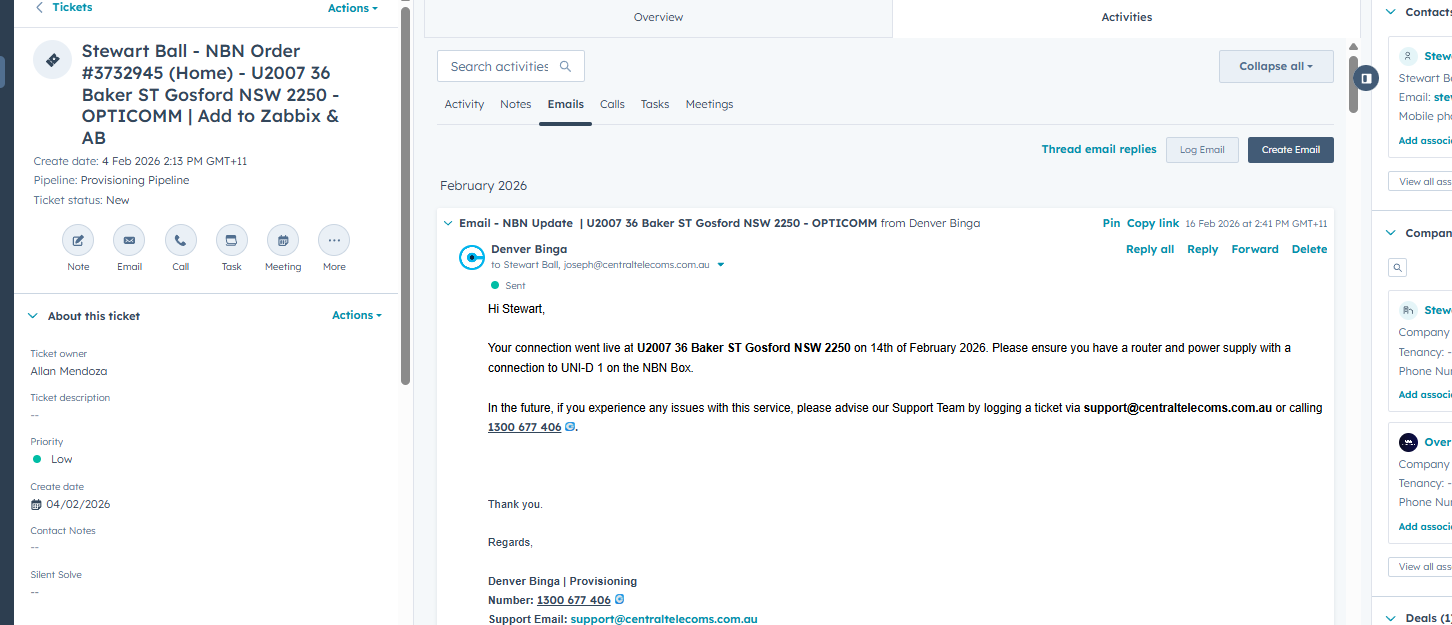Click the Thread email replies link

click(x=1098, y=149)
